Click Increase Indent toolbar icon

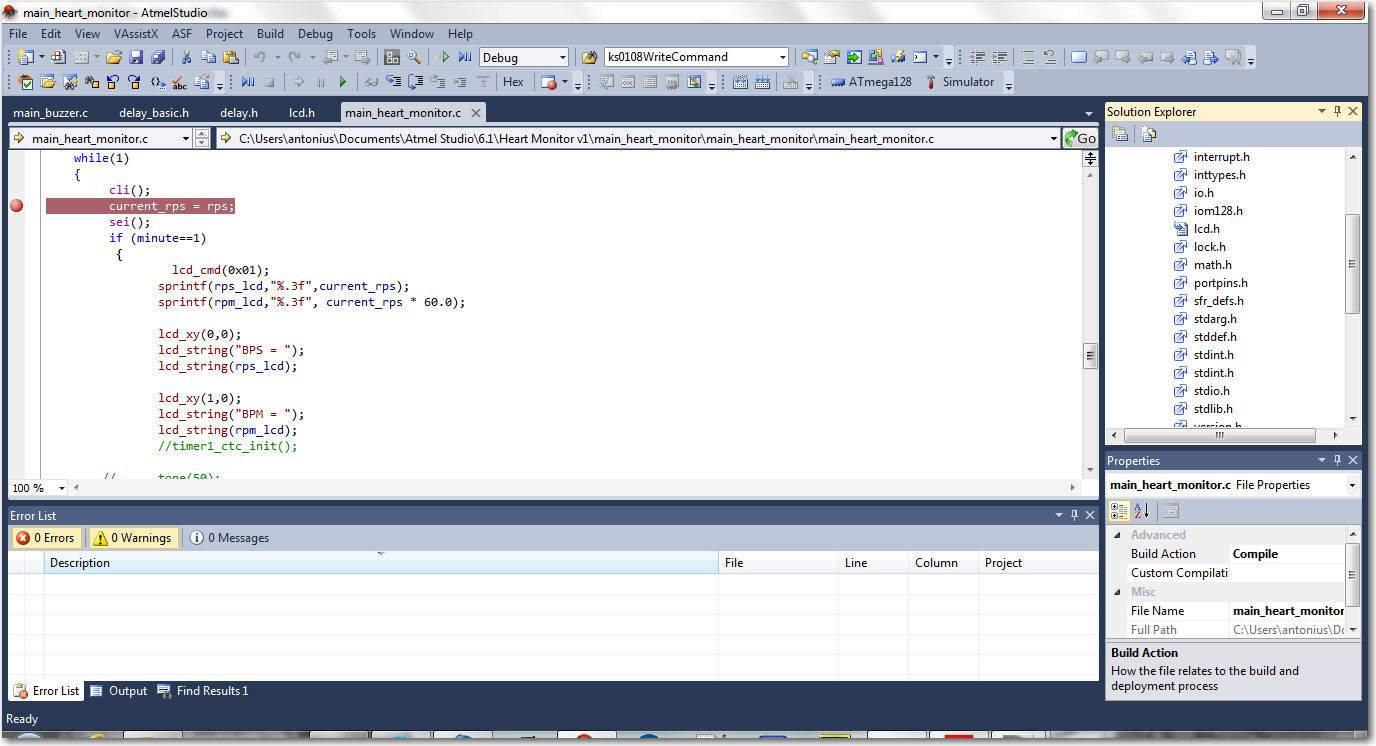point(1000,57)
